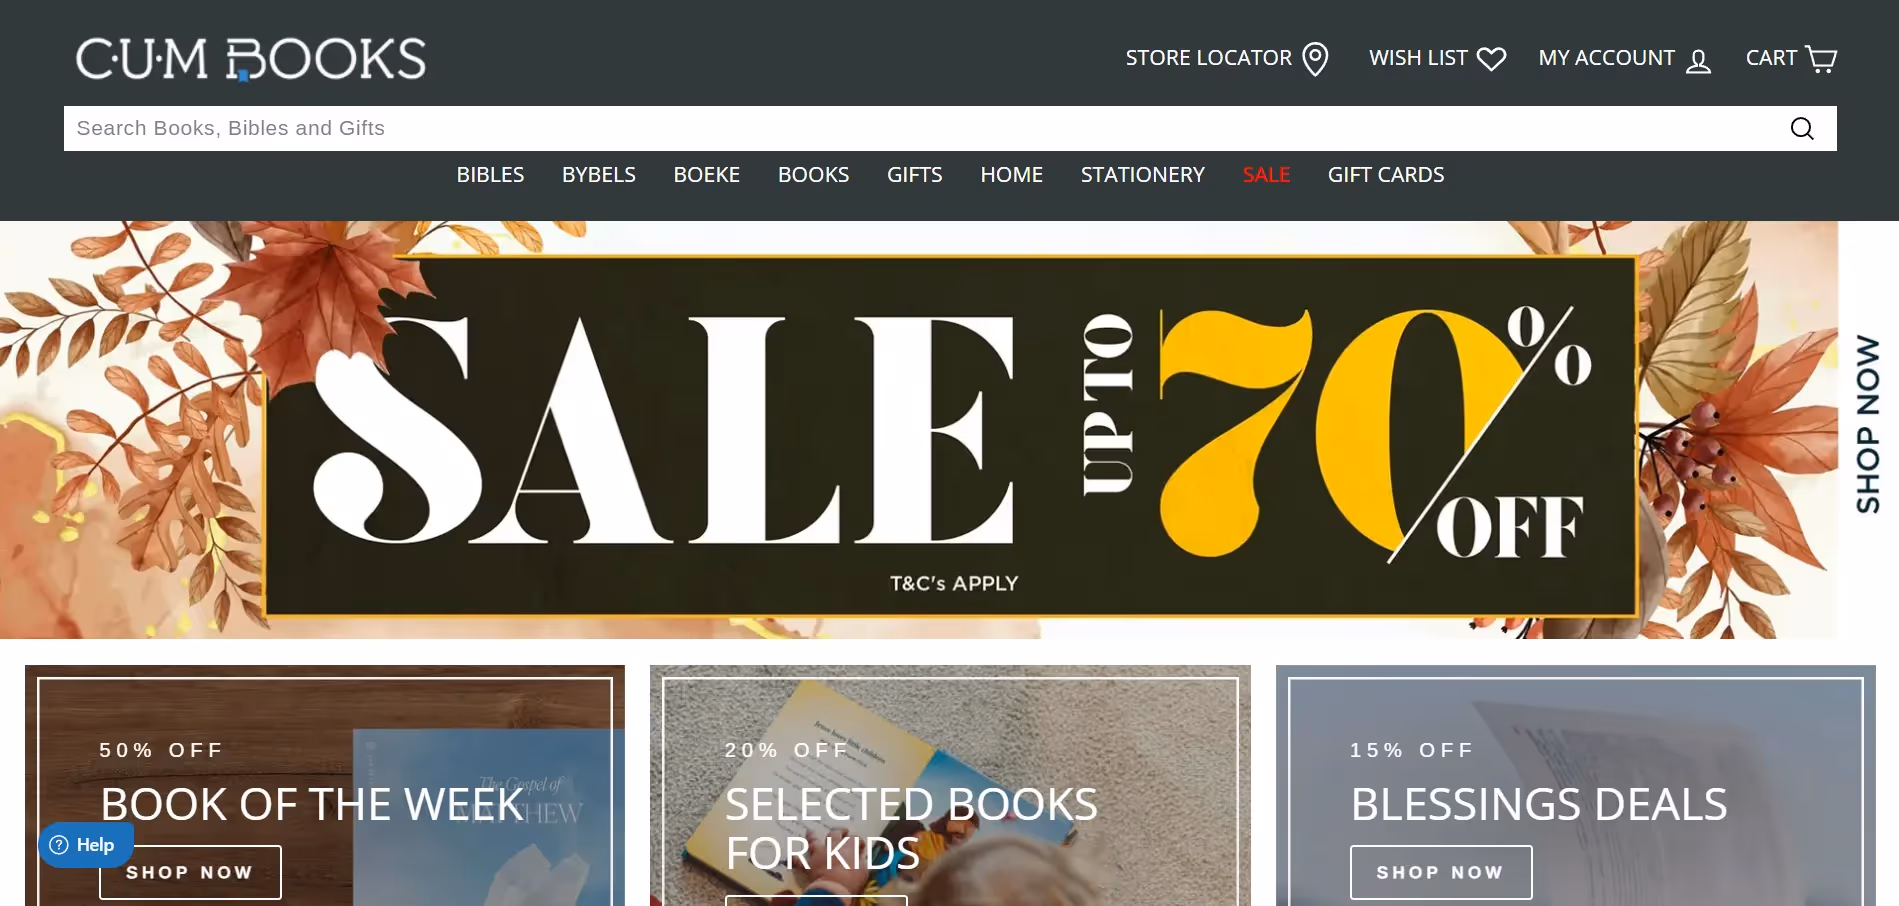Open wish list via heart icon

click(1491, 59)
